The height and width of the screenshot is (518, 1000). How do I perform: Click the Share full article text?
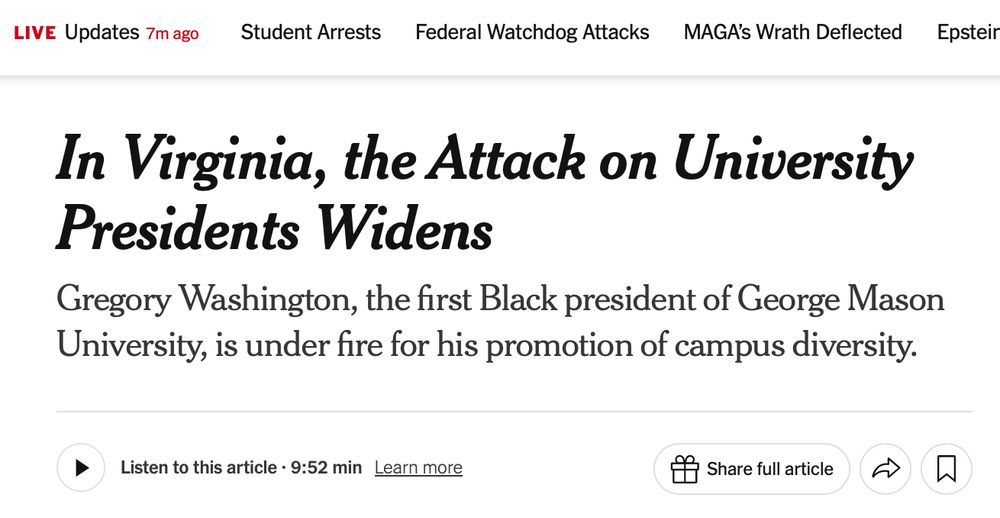pos(770,469)
